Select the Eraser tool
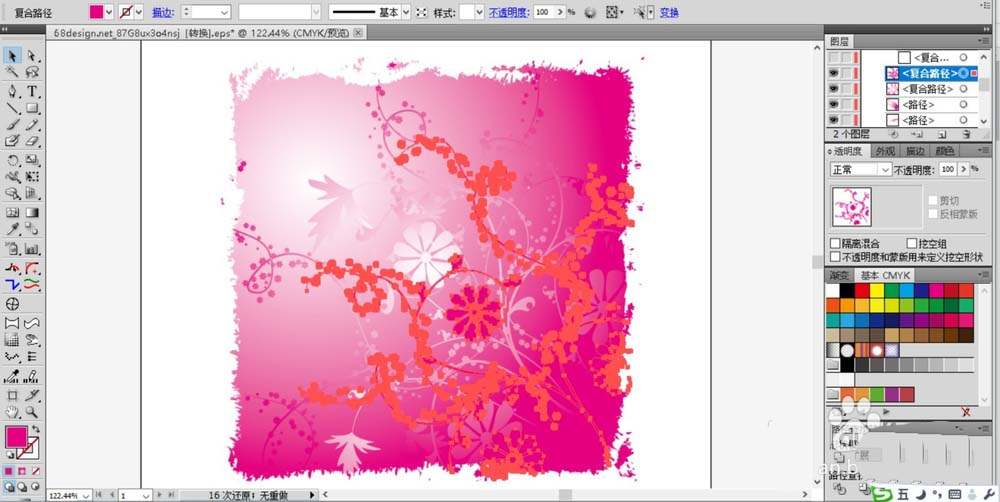 coord(32,142)
